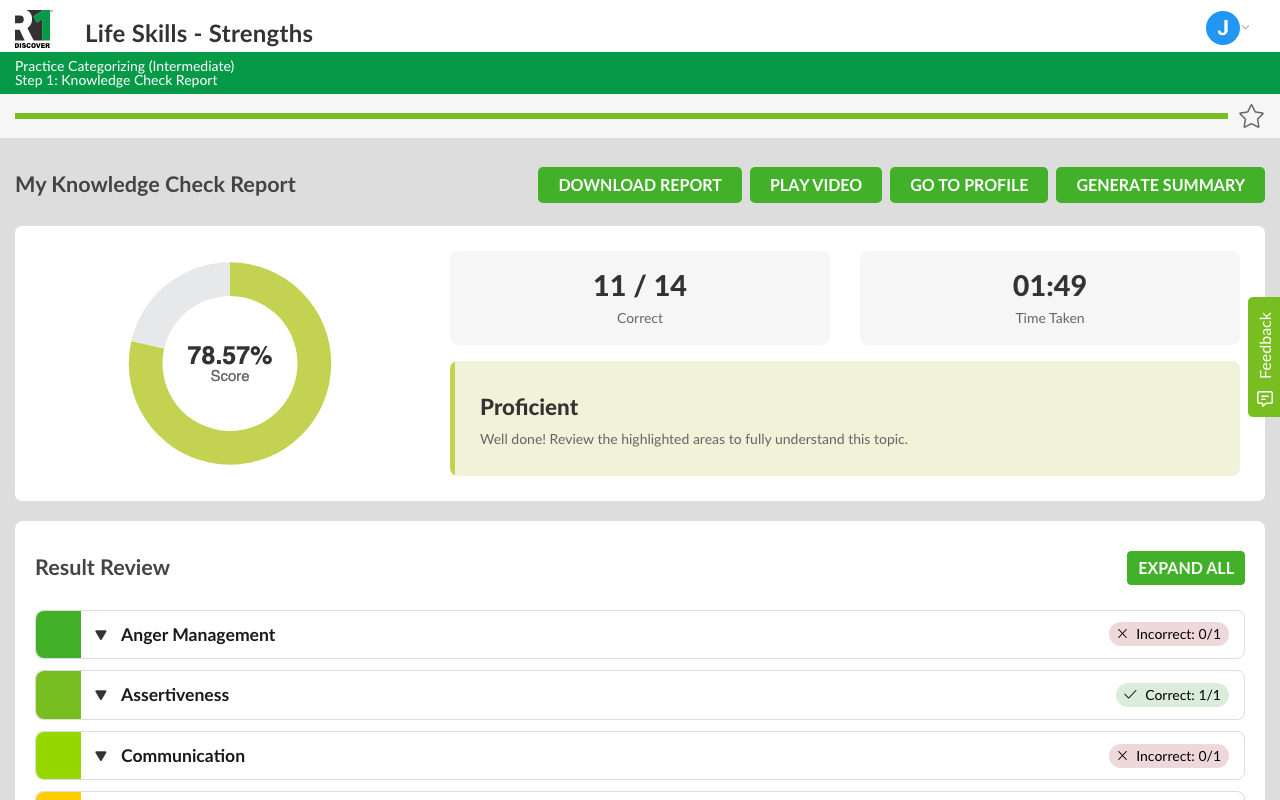Click the green step progress bar
Viewport: 1280px width, 800px height.
621,116
